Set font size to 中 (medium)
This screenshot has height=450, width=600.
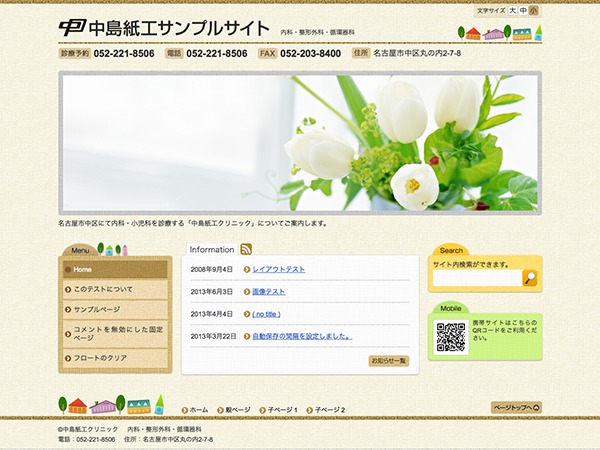(x=523, y=11)
